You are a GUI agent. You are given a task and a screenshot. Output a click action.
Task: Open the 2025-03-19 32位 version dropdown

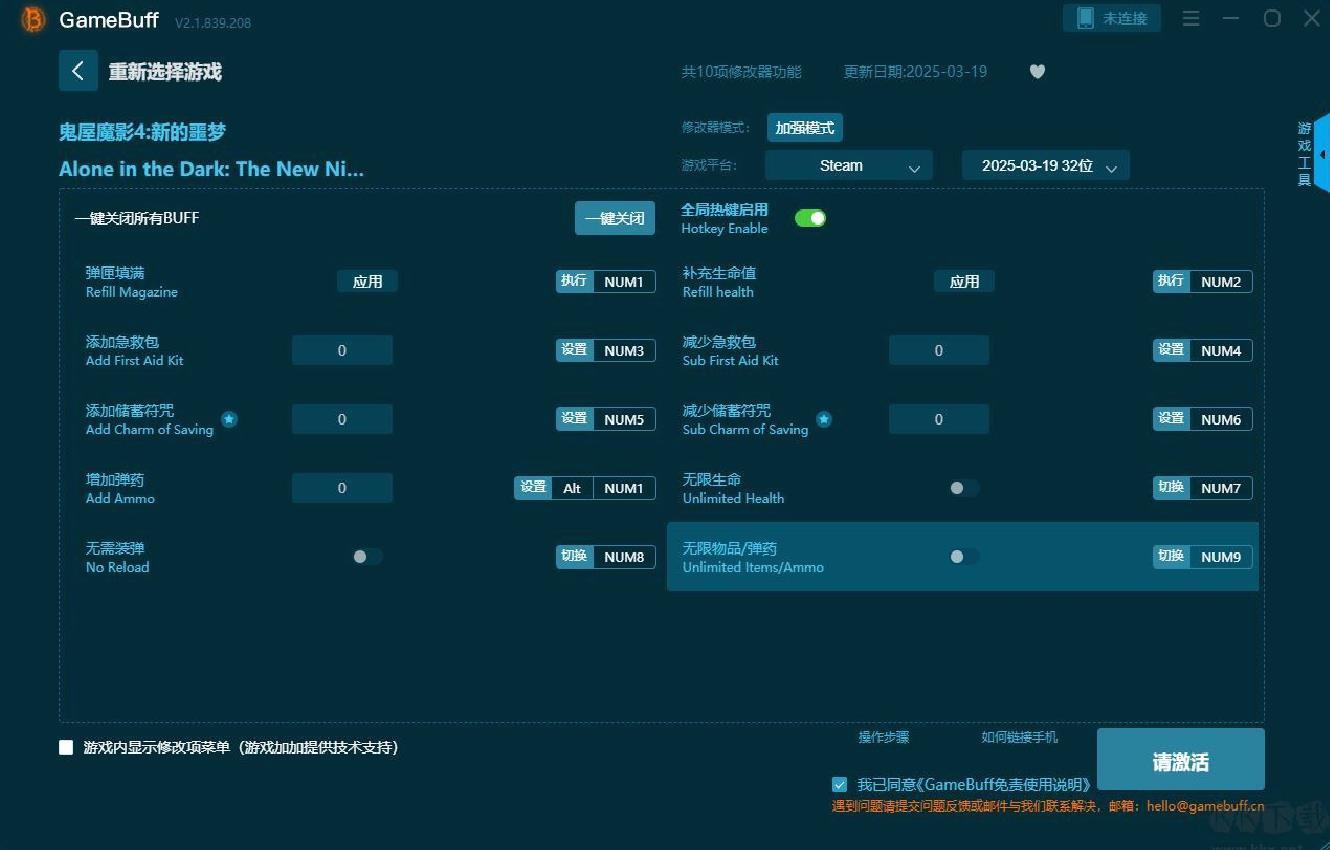1046,165
